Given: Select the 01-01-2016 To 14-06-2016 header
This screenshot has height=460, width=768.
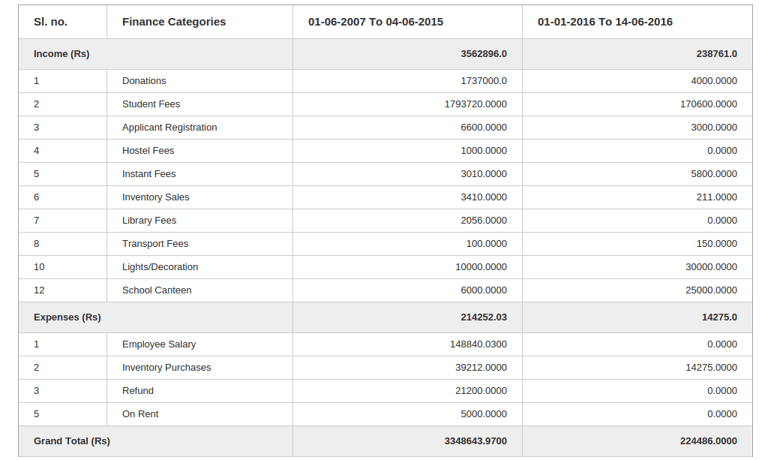Looking at the screenshot, I should (605, 22).
